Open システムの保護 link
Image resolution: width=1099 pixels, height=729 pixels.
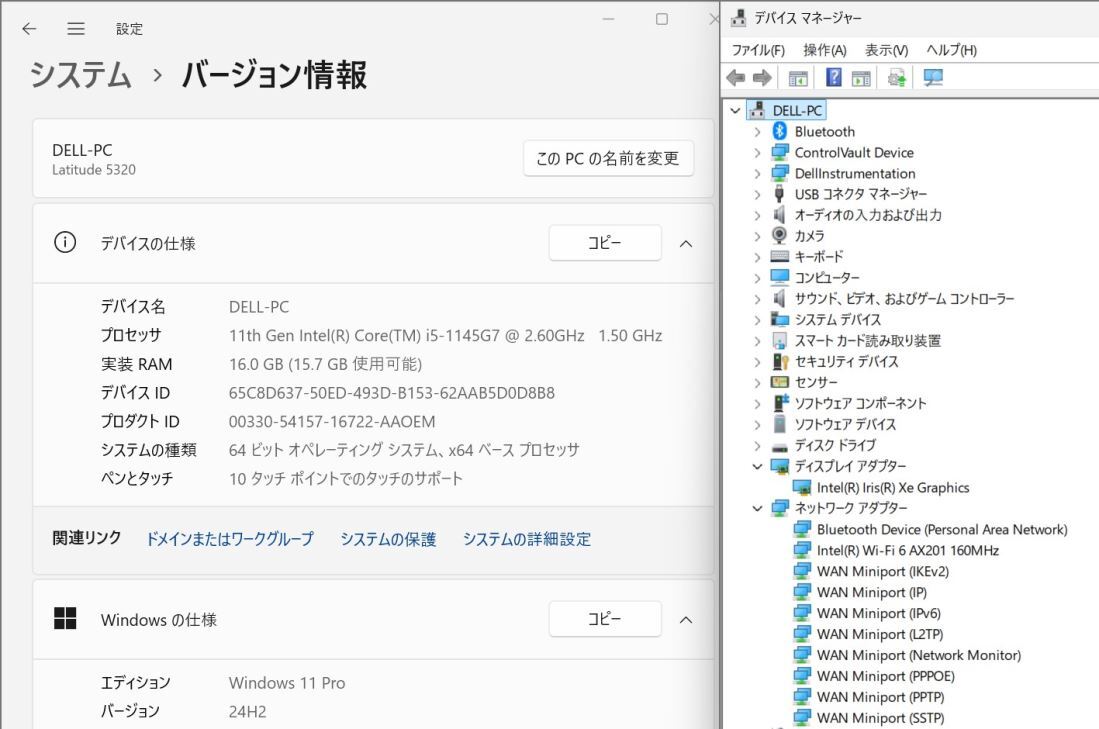(388, 538)
